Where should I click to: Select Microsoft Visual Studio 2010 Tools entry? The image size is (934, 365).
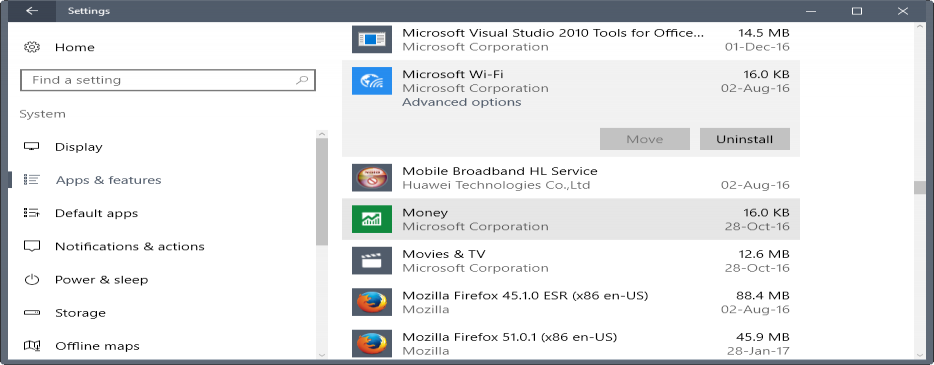tap(571, 39)
